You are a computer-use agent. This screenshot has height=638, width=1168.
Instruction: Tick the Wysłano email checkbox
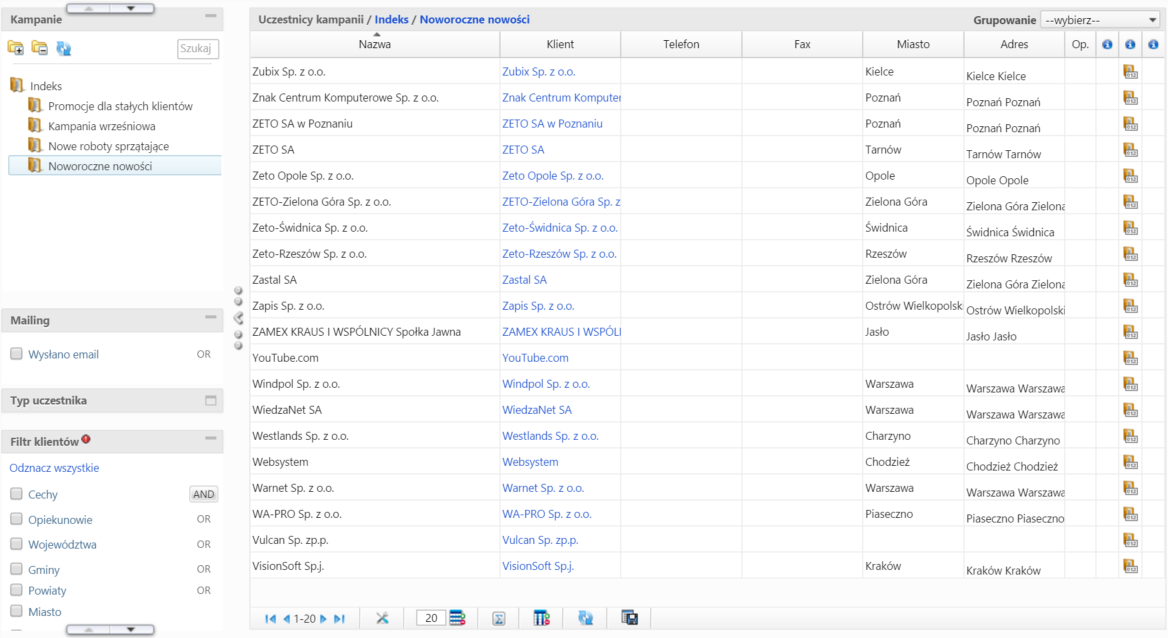tap(16, 354)
